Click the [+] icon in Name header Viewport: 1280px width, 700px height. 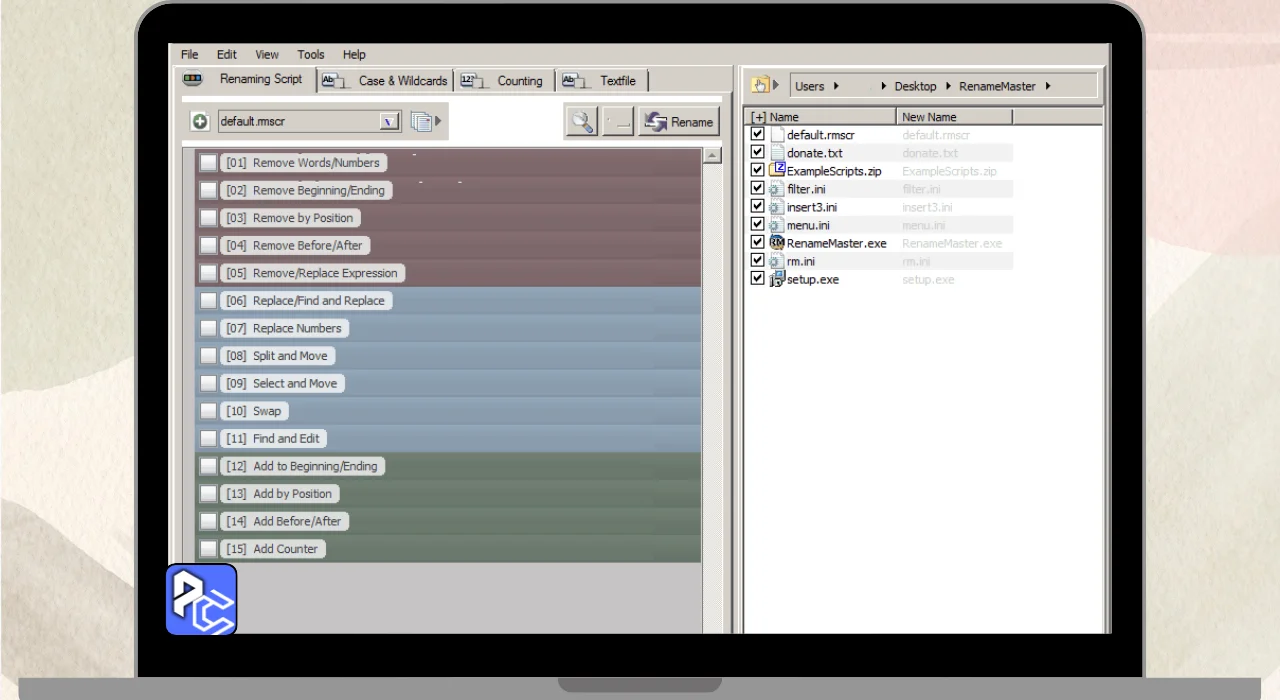[758, 117]
